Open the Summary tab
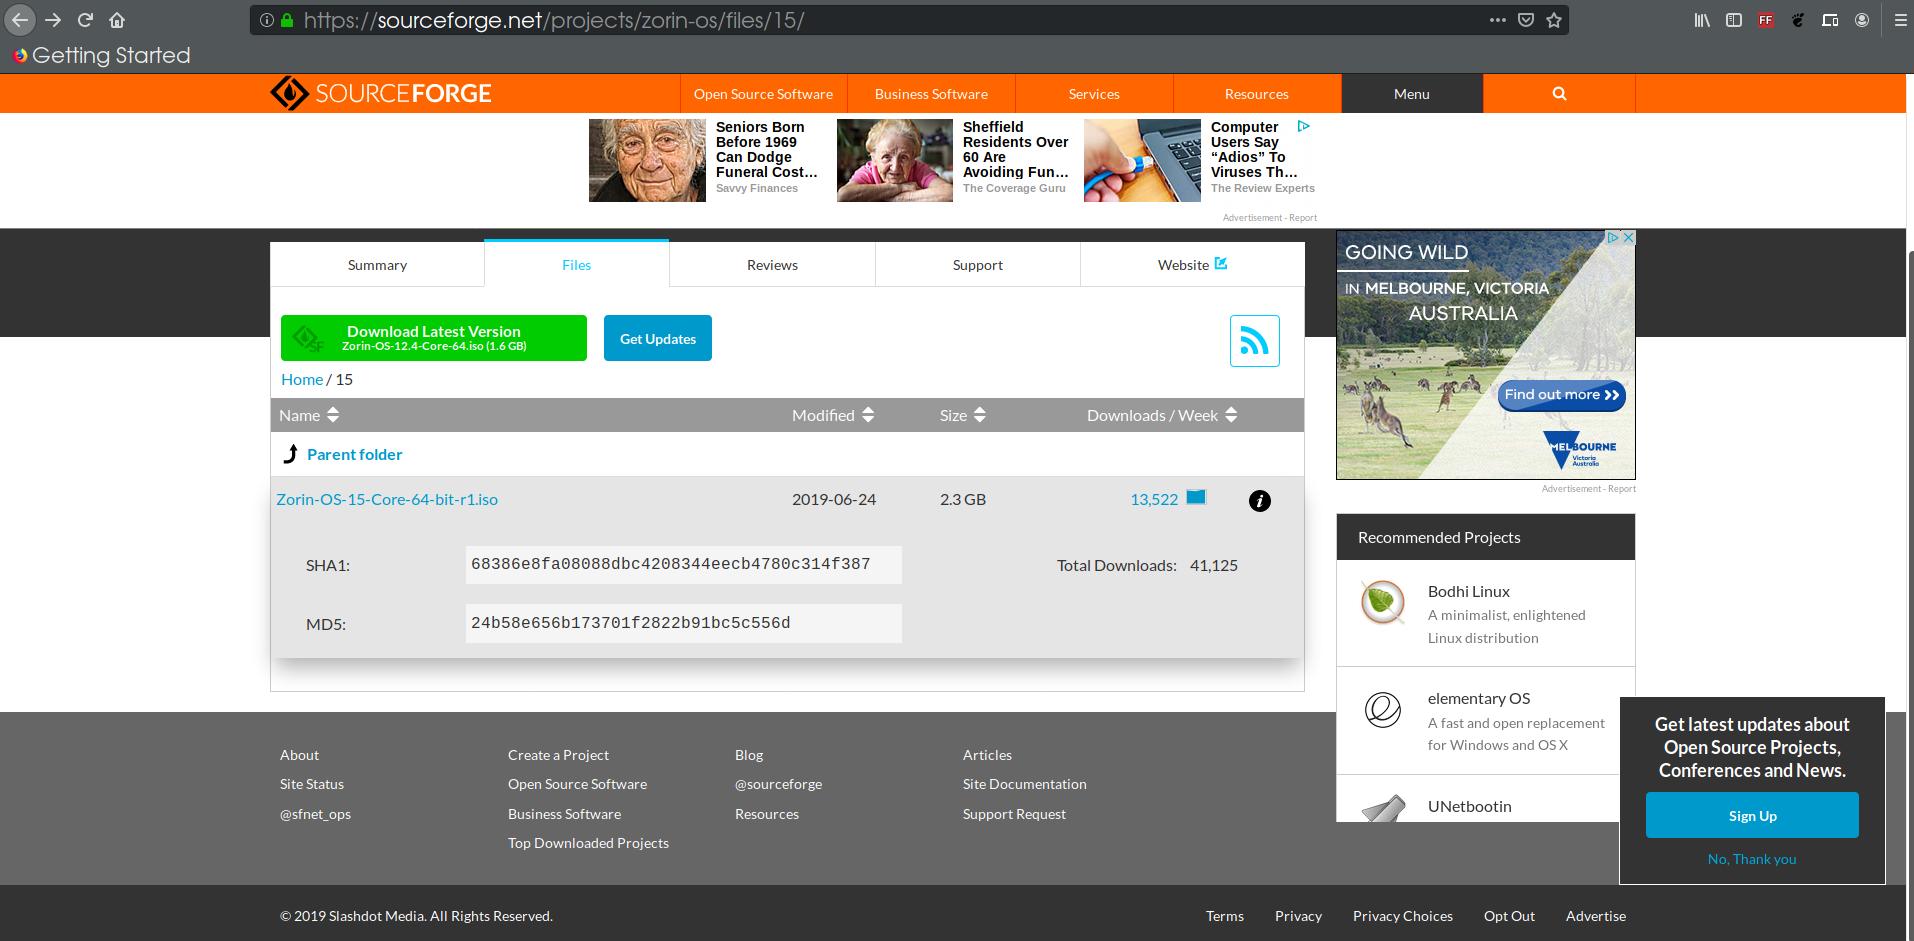Screen dimensions: 1914x941 pyautogui.click(x=377, y=265)
